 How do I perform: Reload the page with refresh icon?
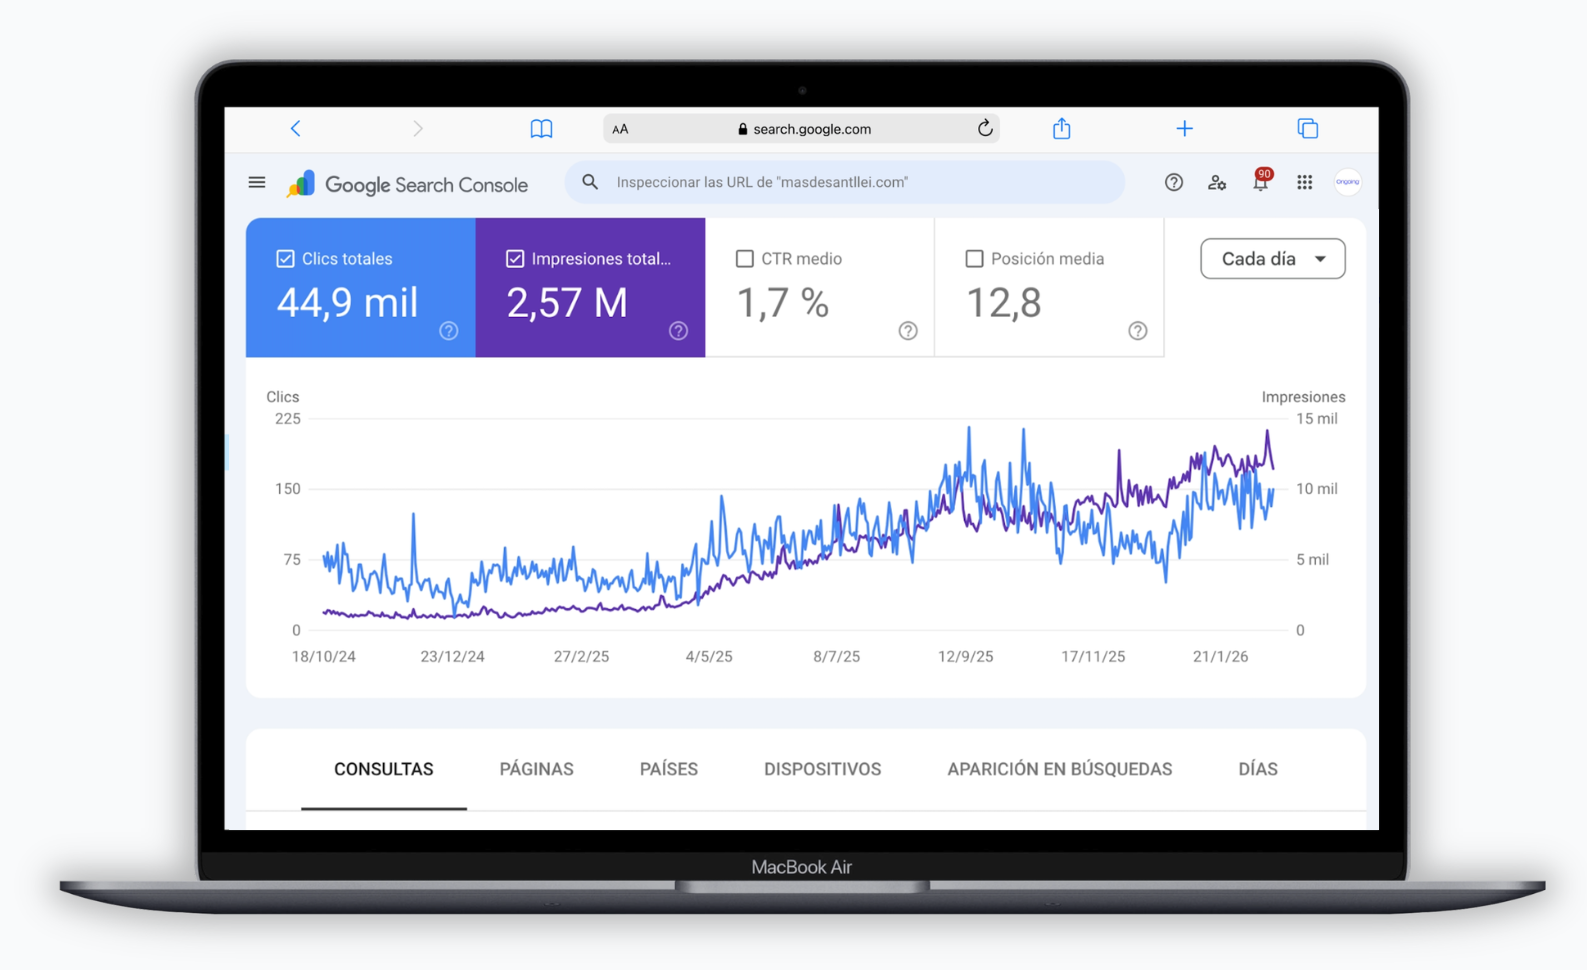click(x=985, y=128)
